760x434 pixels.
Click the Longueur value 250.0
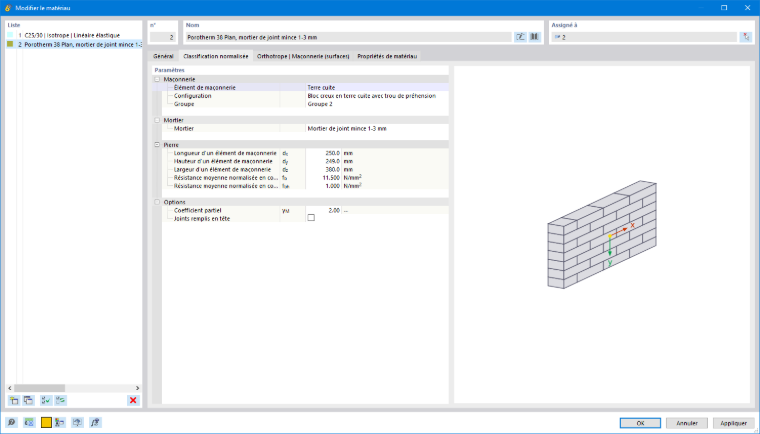(324, 153)
